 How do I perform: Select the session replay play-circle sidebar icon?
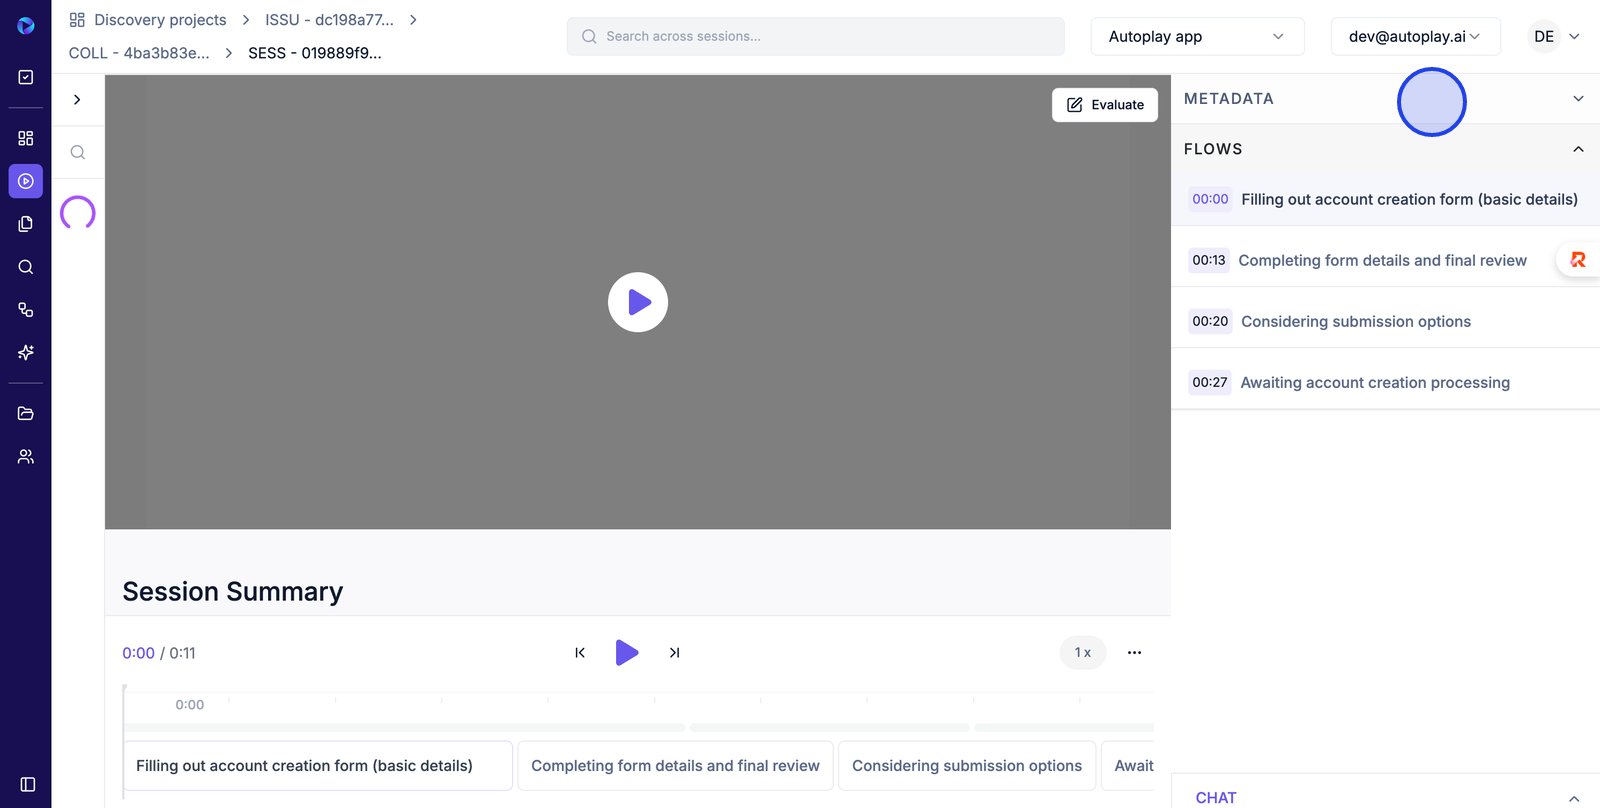26,181
